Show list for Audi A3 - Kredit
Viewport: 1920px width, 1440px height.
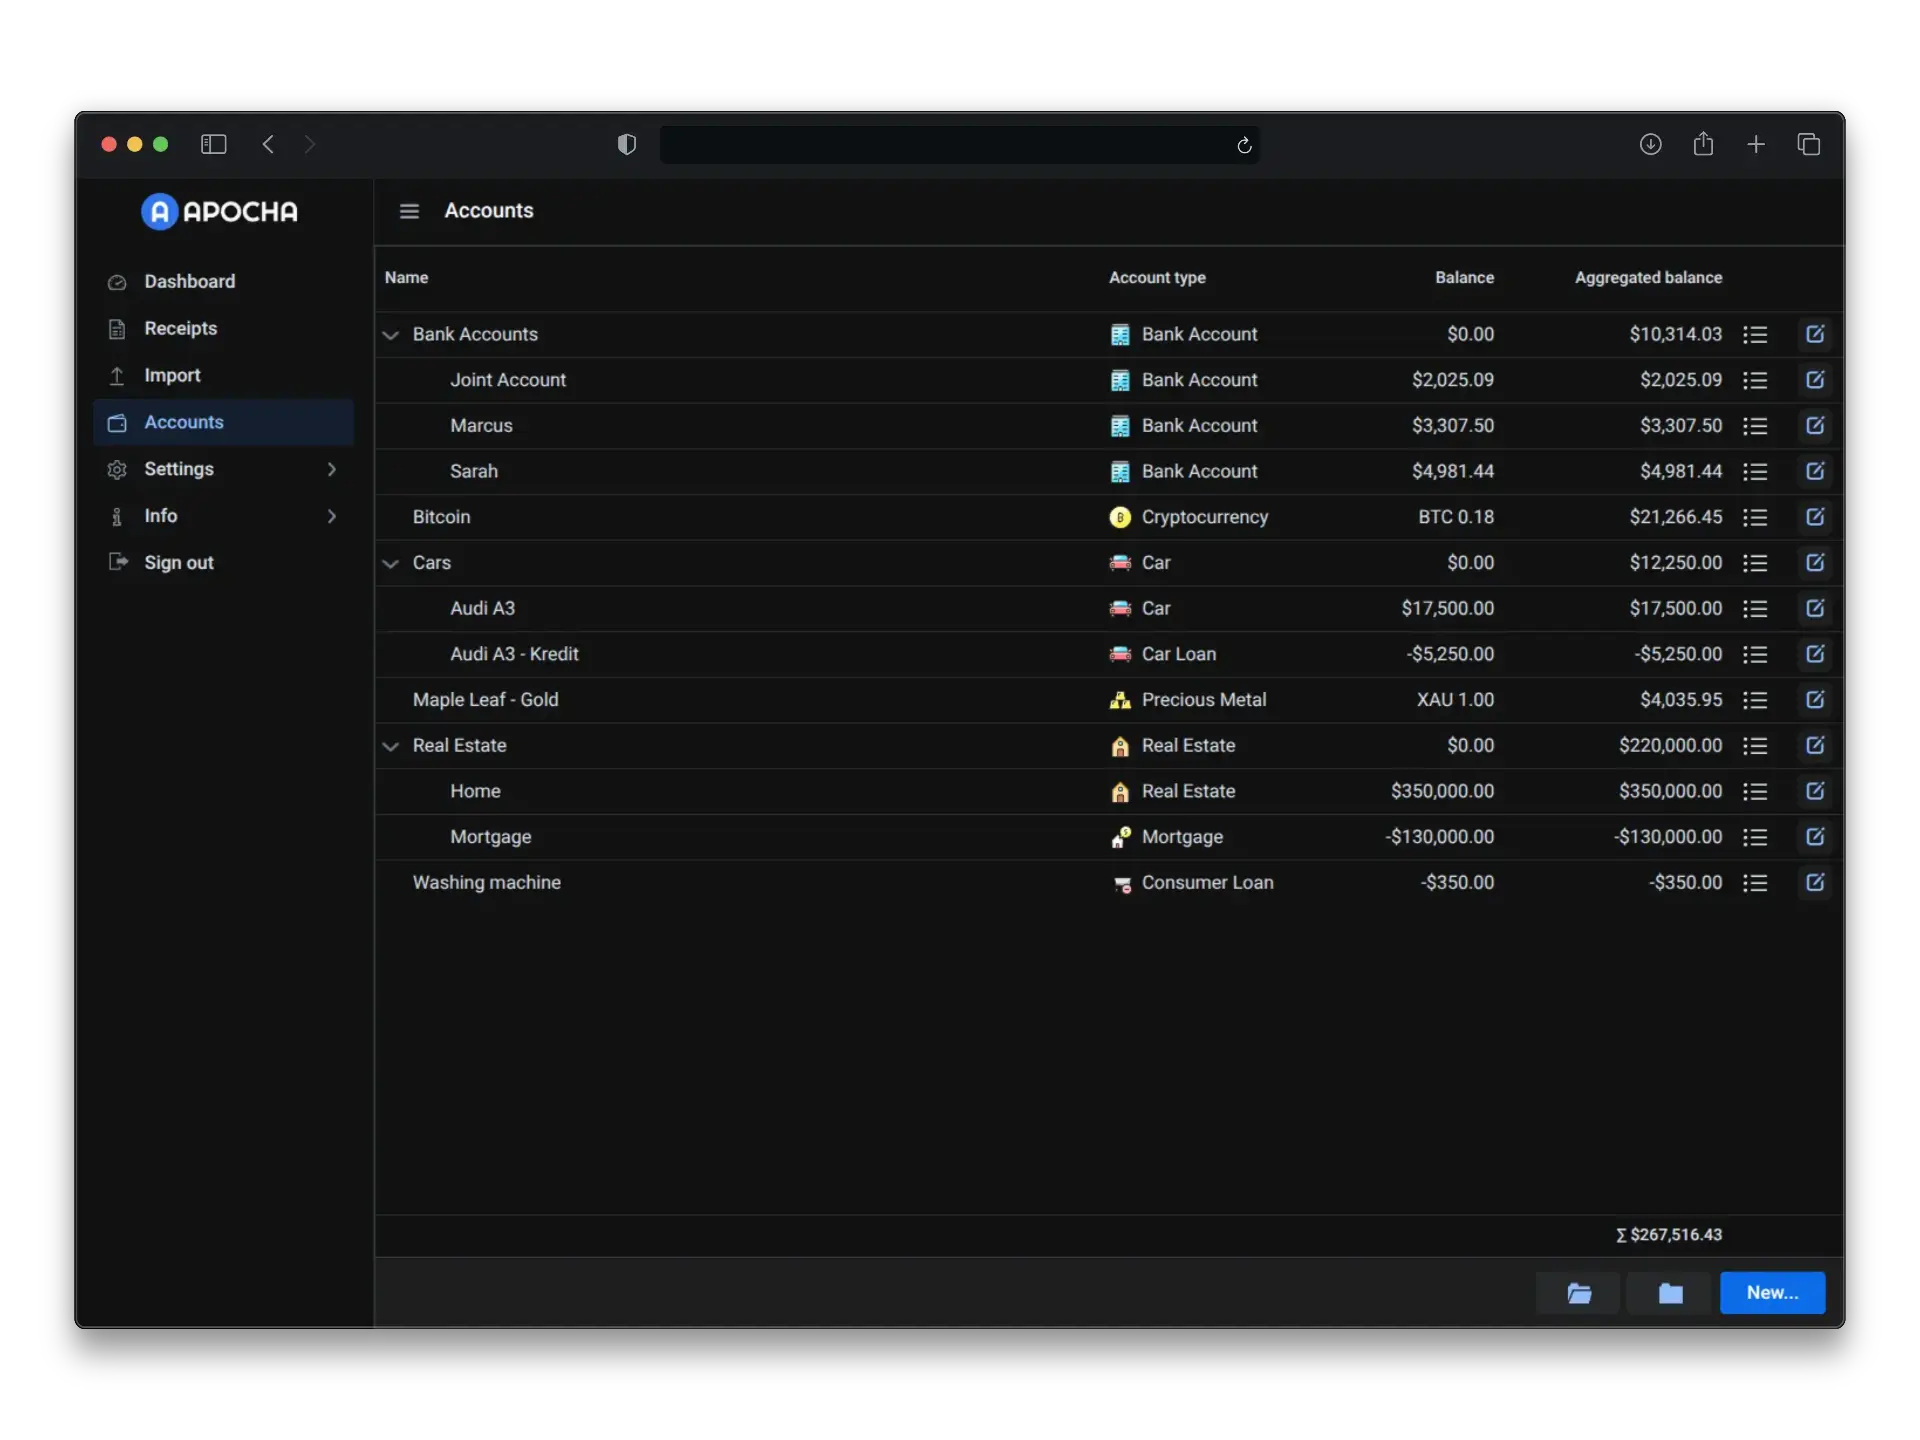point(1755,654)
